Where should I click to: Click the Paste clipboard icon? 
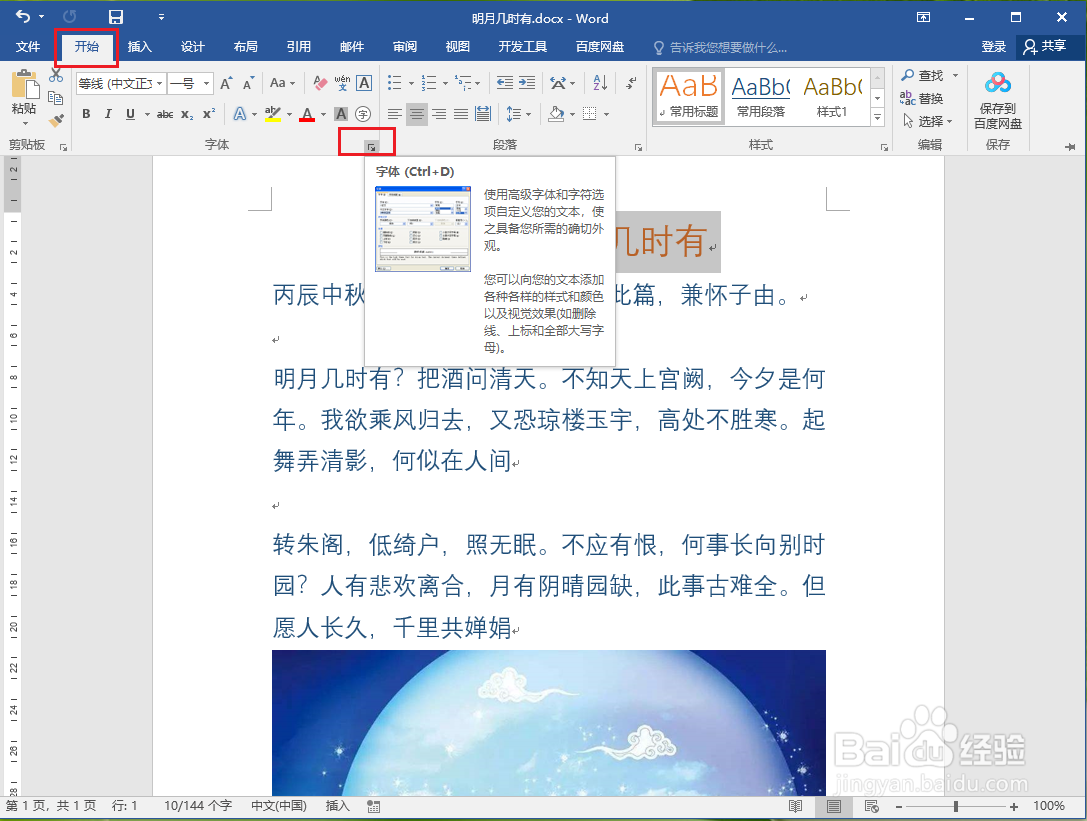(x=26, y=85)
